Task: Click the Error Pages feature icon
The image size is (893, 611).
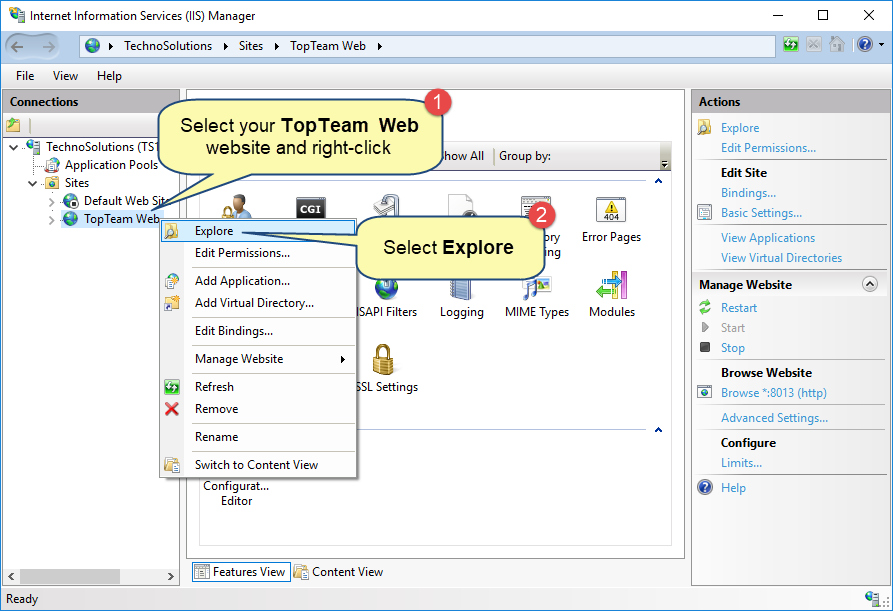Action: (611, 210)
